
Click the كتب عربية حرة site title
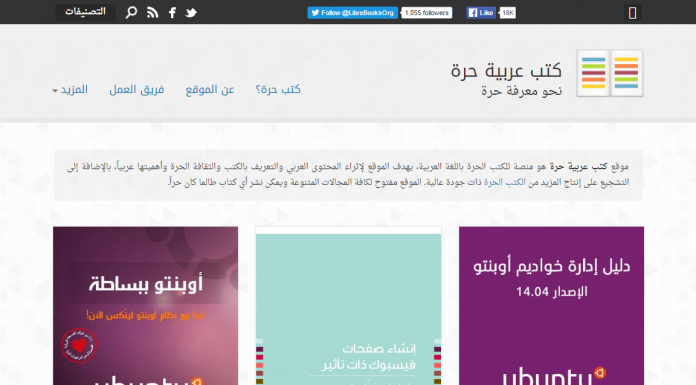(506, 70)
